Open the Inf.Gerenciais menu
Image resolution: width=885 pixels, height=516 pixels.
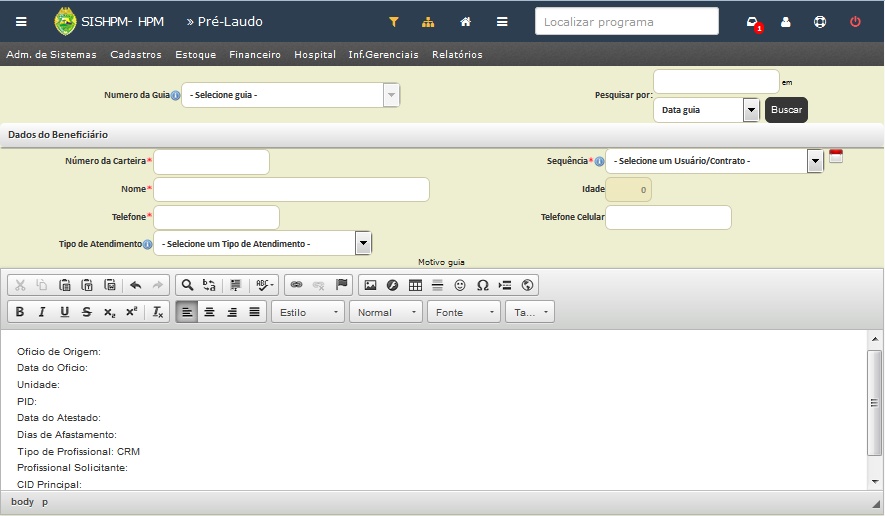pos(384,55)
